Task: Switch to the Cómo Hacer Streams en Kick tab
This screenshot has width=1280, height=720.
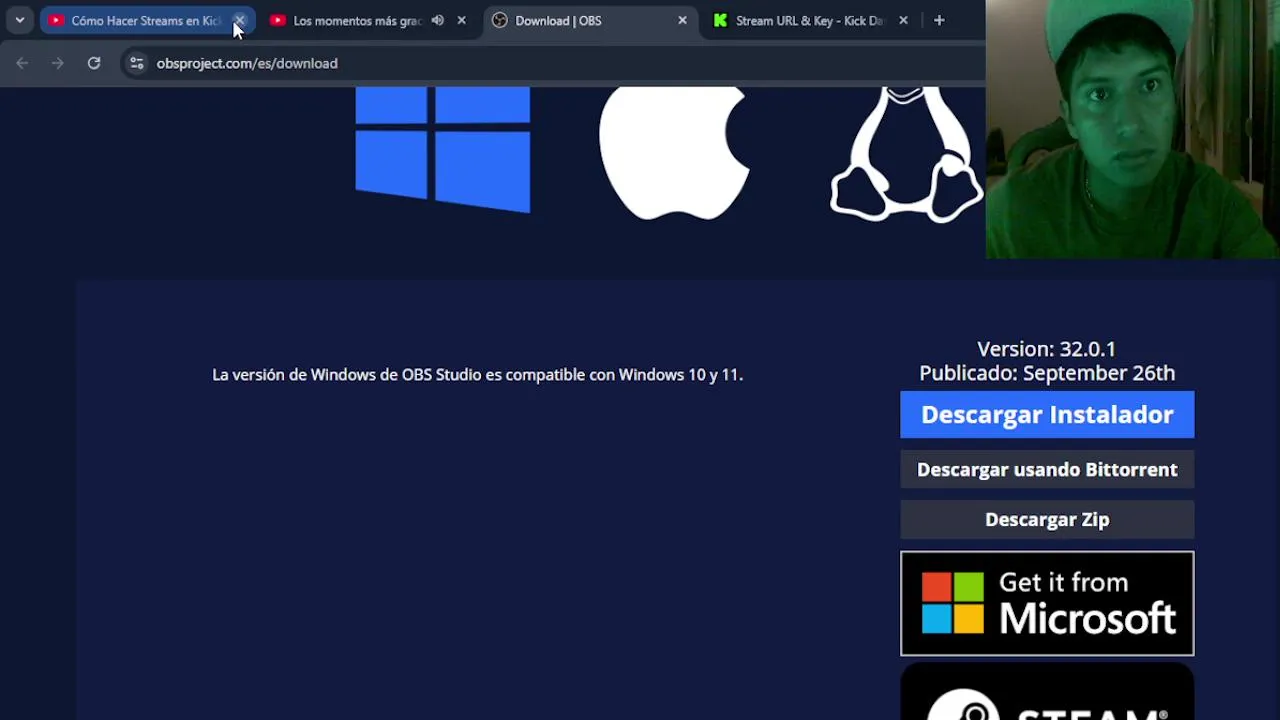Action: pyautogui.click(x=146, y=20)
